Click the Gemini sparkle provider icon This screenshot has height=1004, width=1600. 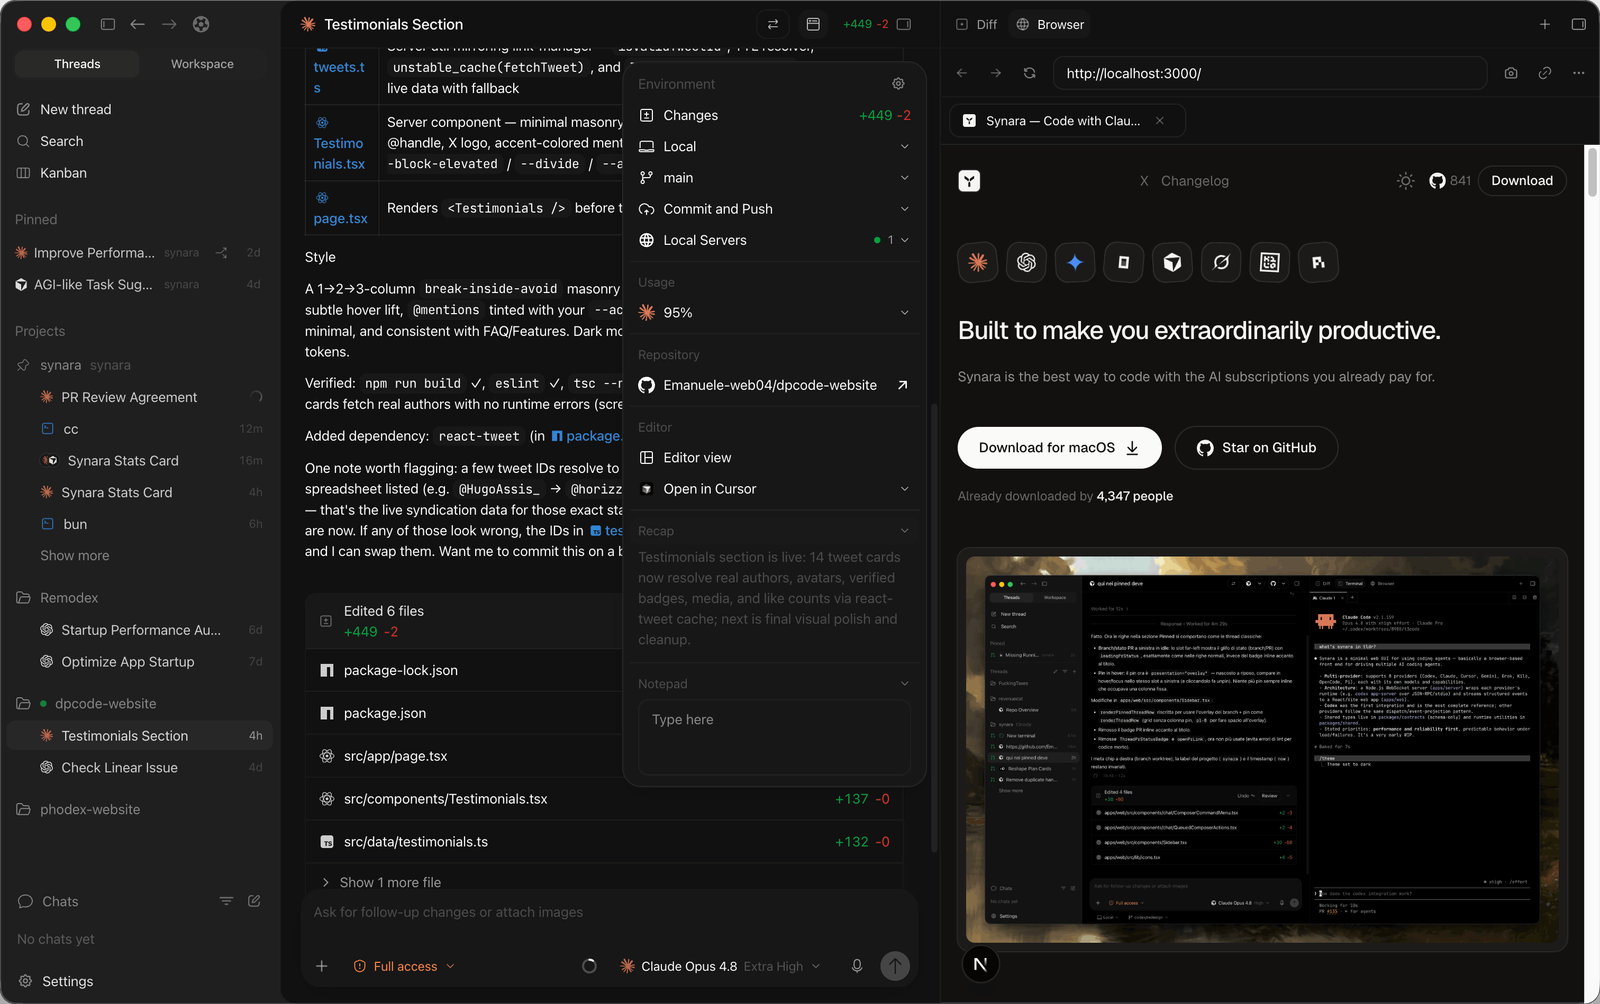1075,262
